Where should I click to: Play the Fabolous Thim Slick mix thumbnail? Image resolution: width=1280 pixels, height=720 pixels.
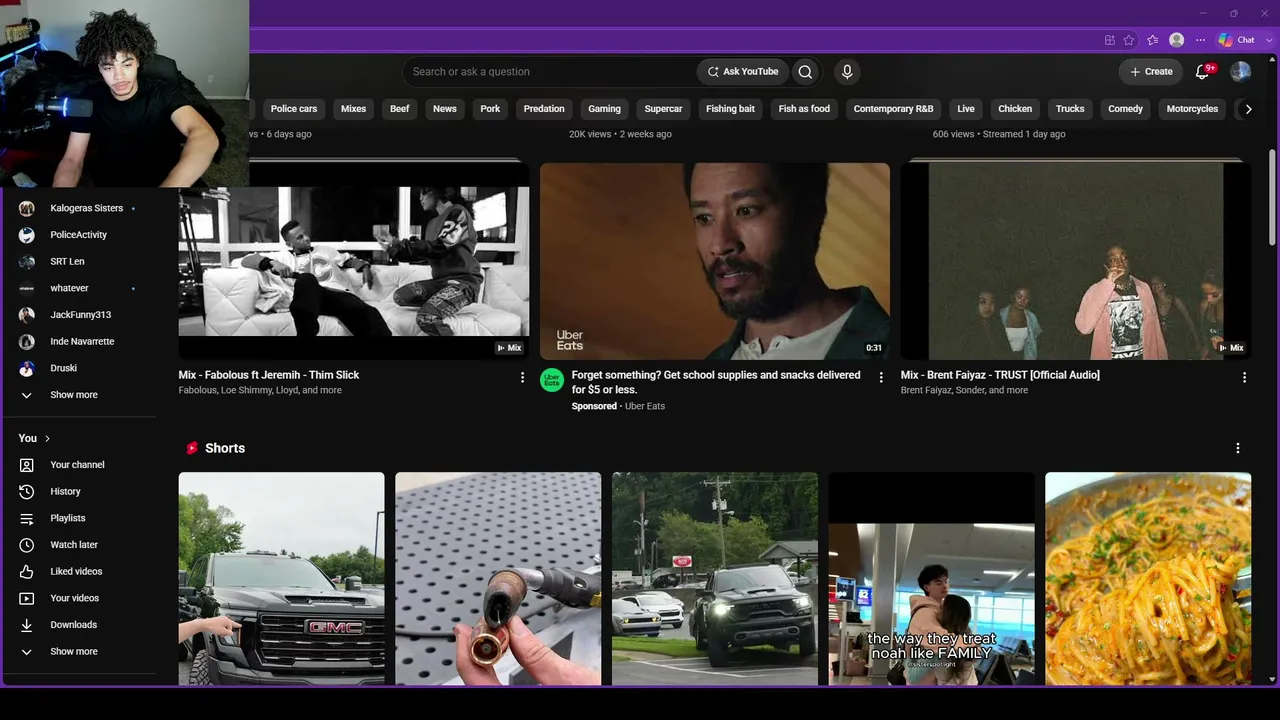tap(354, 261)
